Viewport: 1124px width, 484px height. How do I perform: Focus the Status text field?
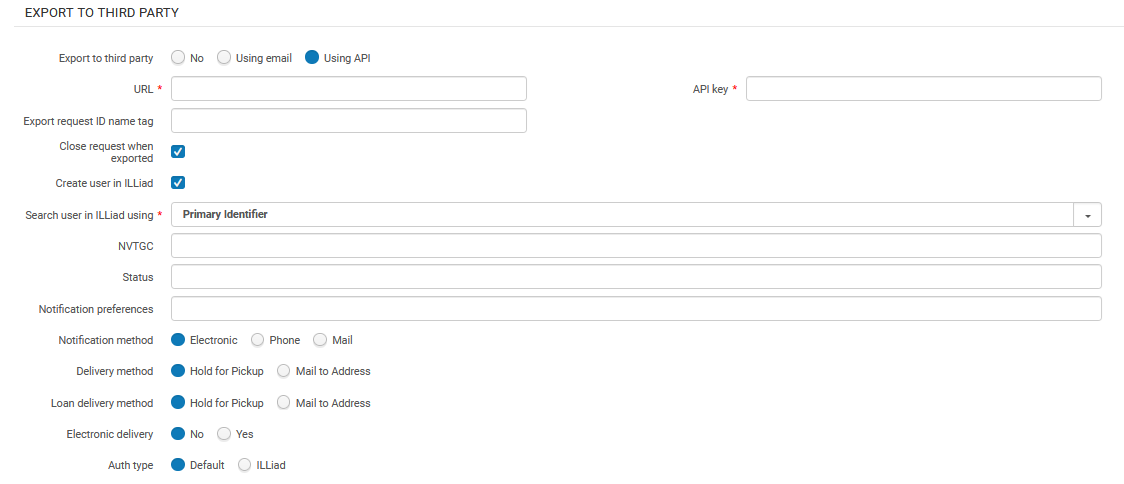(636, 277)
